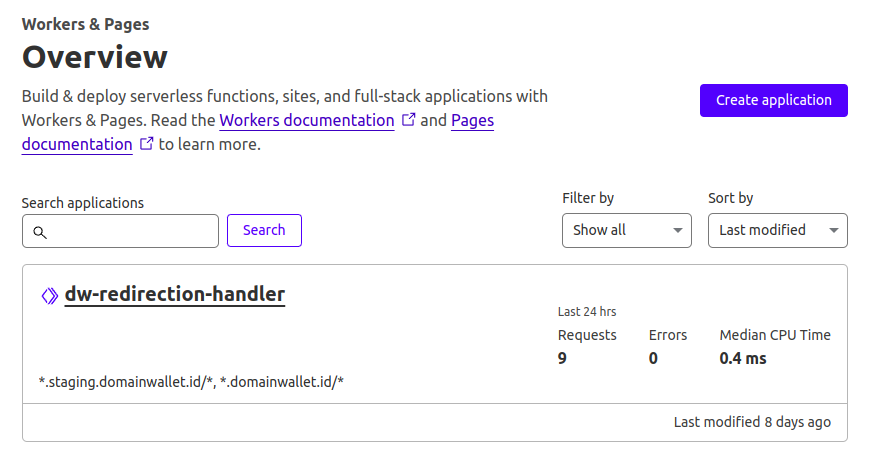Screen dimensions: 876x461
Task: Open the Show all filter dropdown
Action: click(626, 230)
